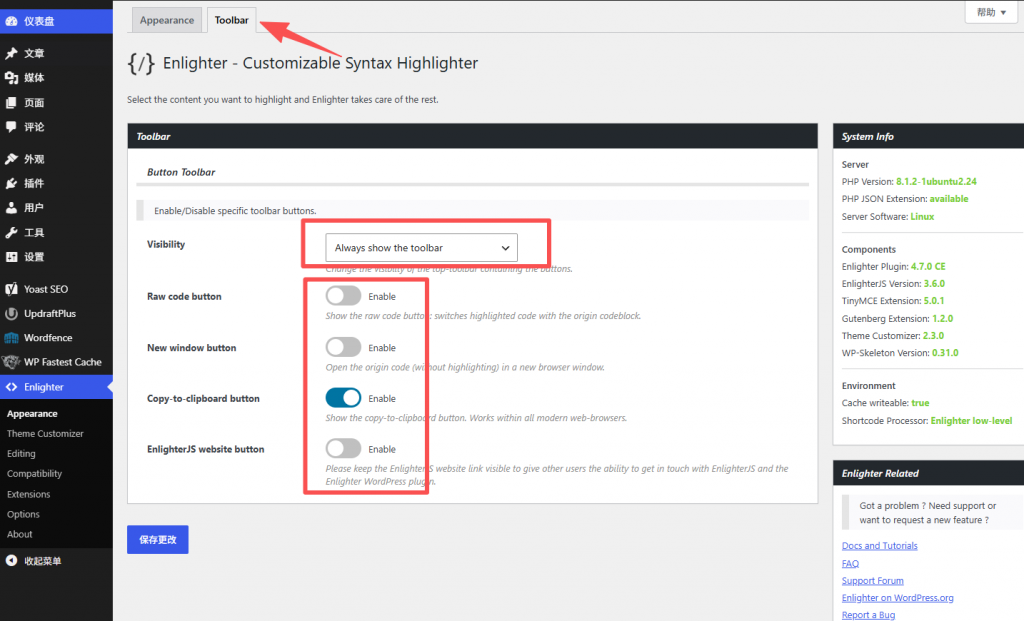This screenshot has width=1024, height=621.
Task: Click the WP Fastest Cache cheetah icon
Action: [x=11, y=362]
